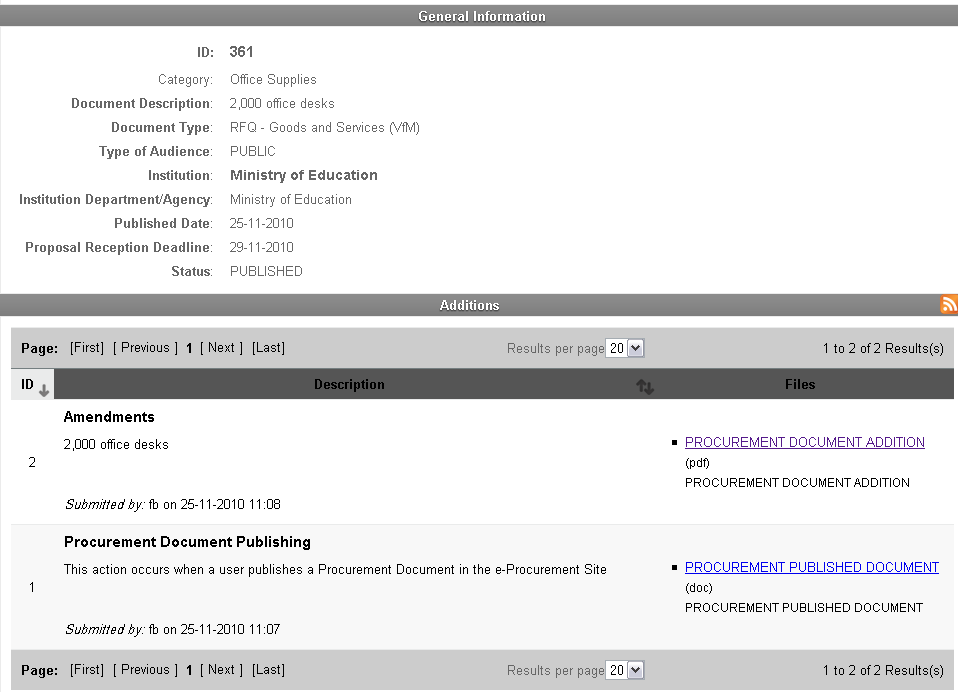Screen dimensions: 958x692
Task: Click the Files column header
Action: point(800,385)
